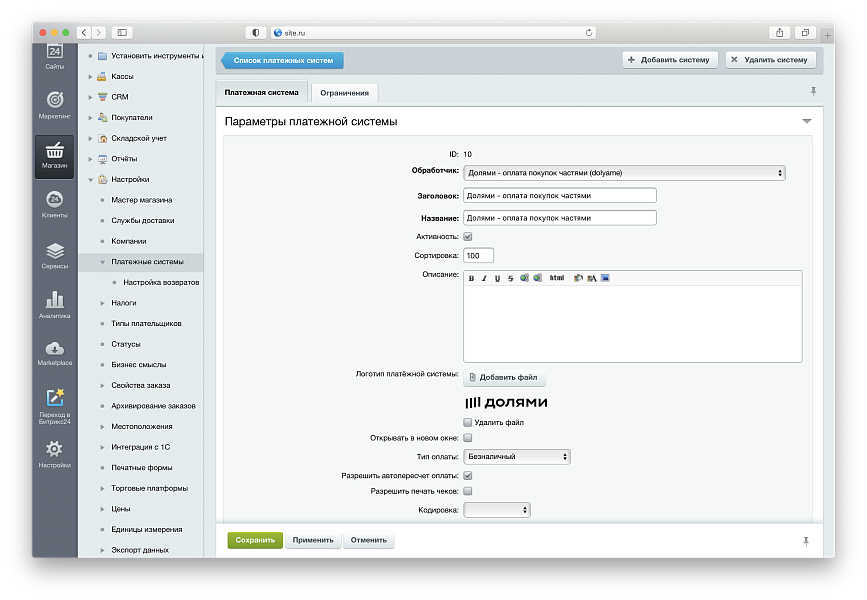Pin the bottom button bar
This screenshot has width=867, height=600.
pyautogui.click(x=806, y=540)
